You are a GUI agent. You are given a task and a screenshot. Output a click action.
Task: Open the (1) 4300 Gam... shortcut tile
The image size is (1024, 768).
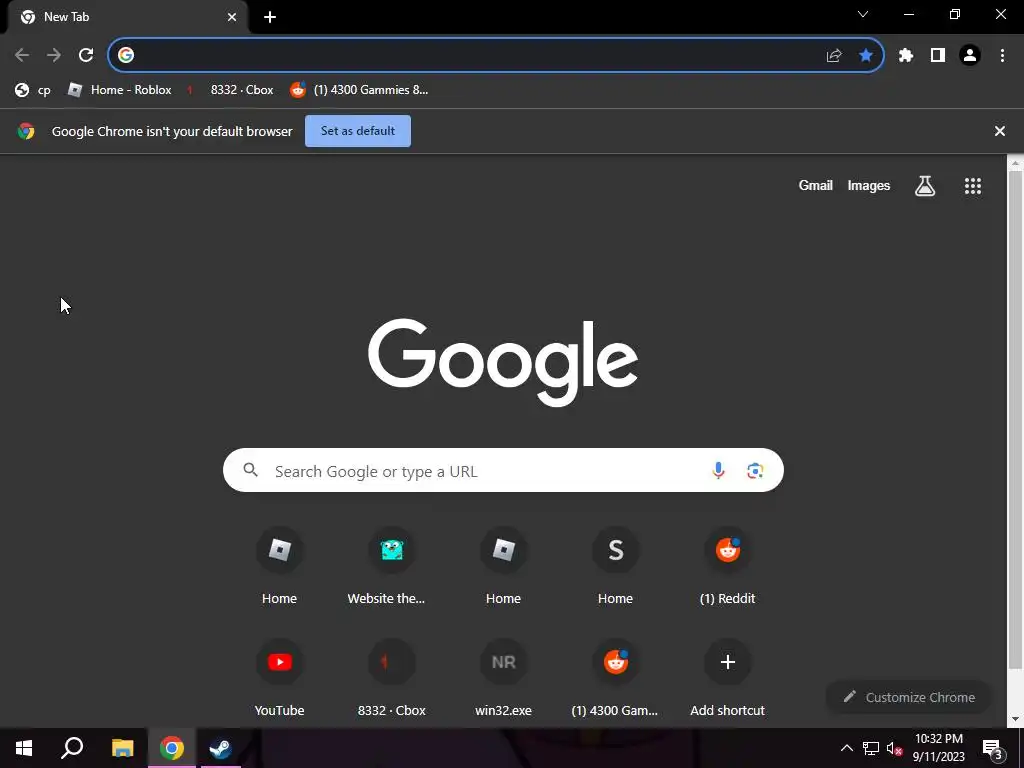(615, 679)
